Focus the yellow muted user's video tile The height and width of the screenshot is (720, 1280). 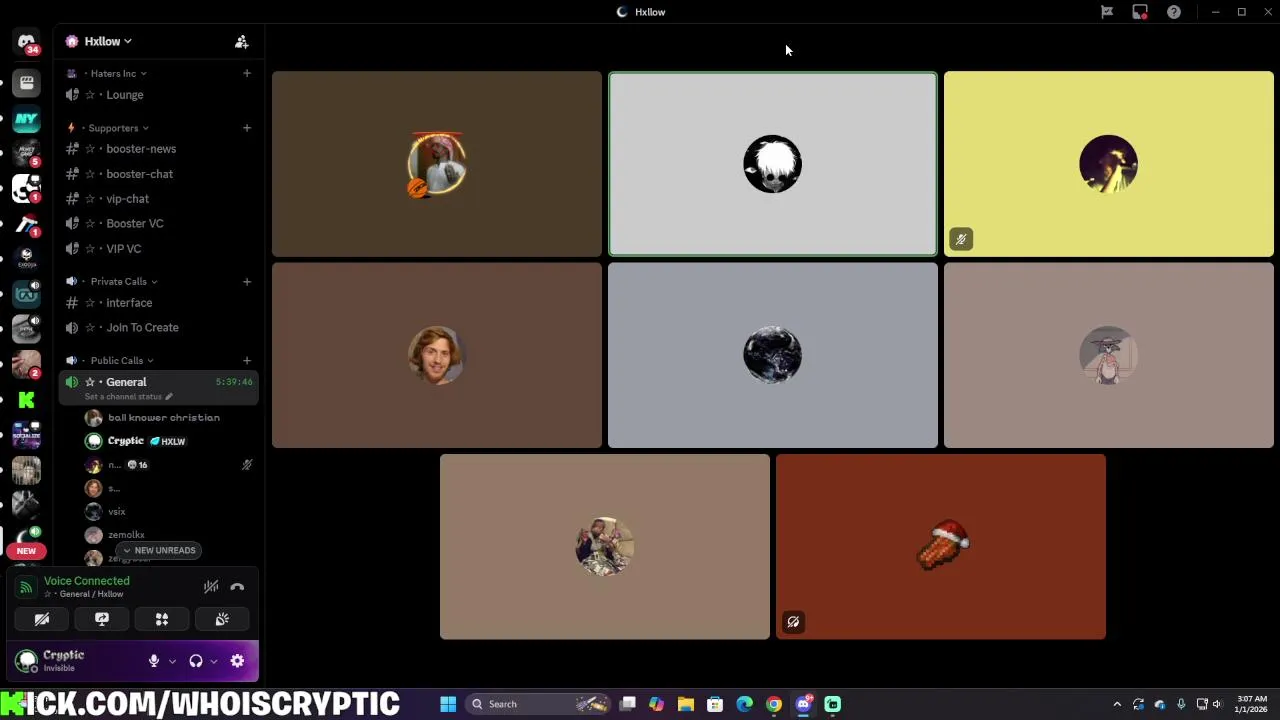pos(1108,164)
